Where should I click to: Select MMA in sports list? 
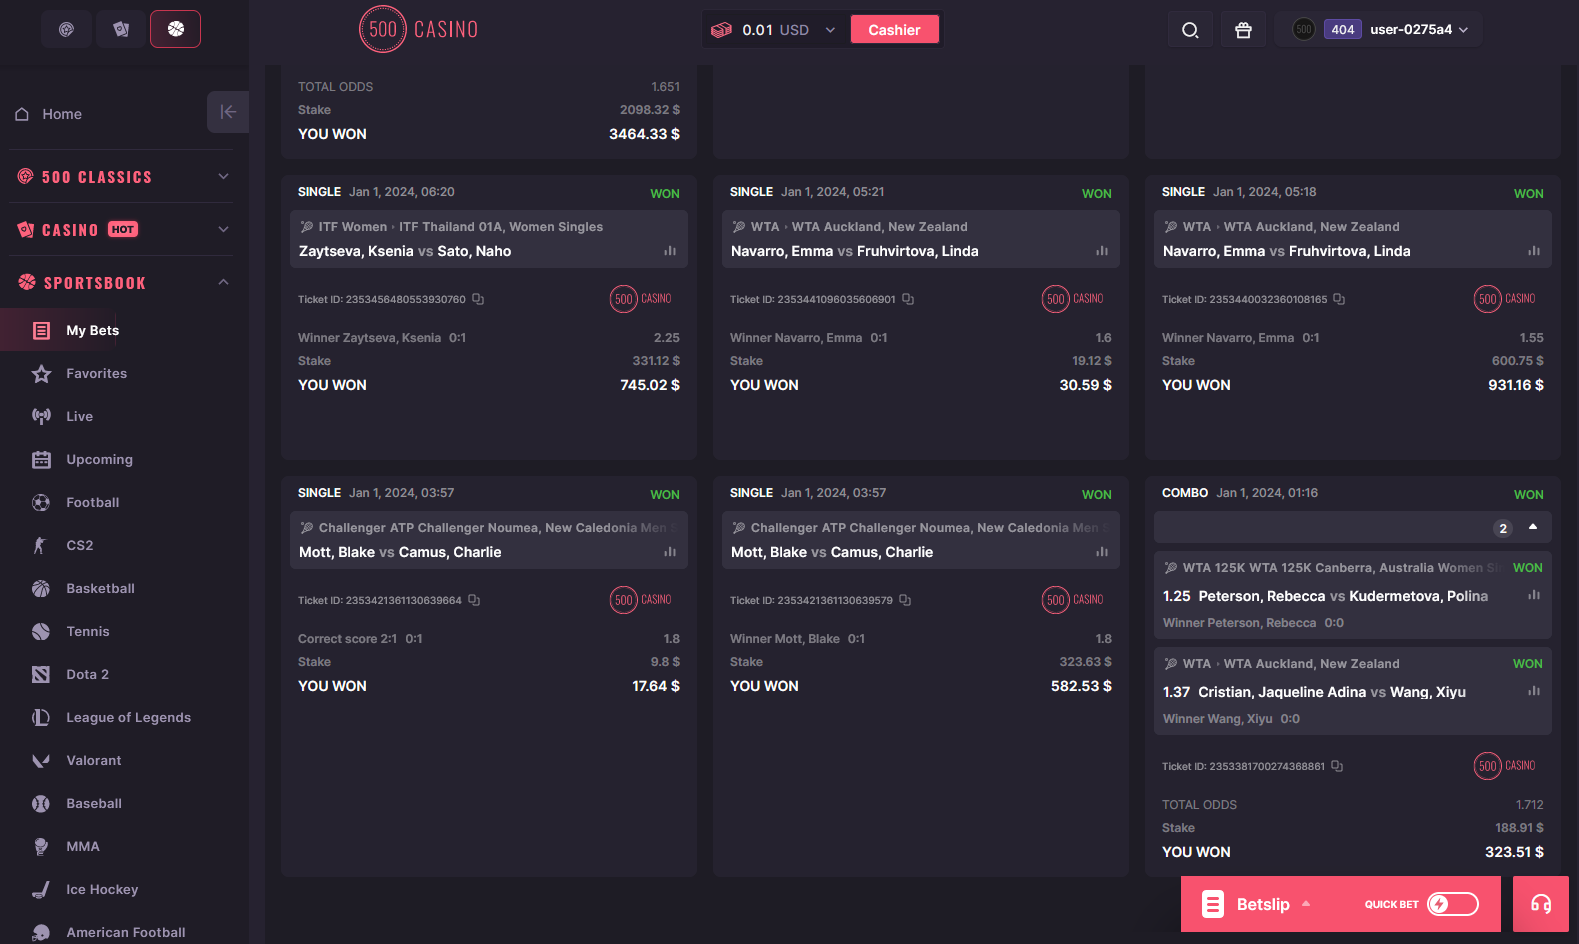coord(83,847)
